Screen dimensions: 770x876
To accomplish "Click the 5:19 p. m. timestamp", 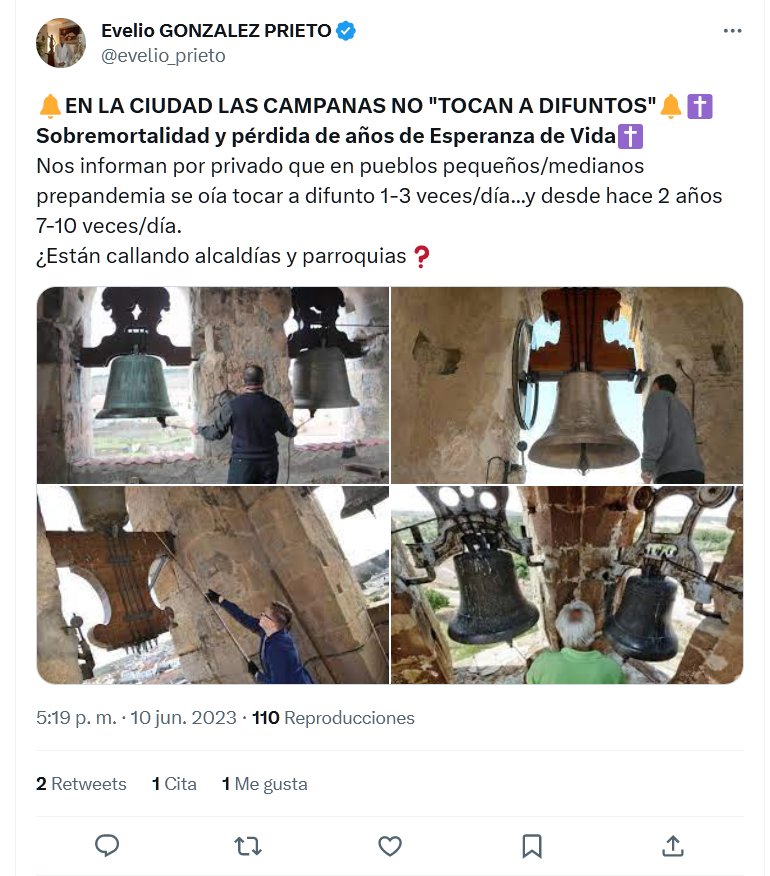I will click(x=77, y=718).
